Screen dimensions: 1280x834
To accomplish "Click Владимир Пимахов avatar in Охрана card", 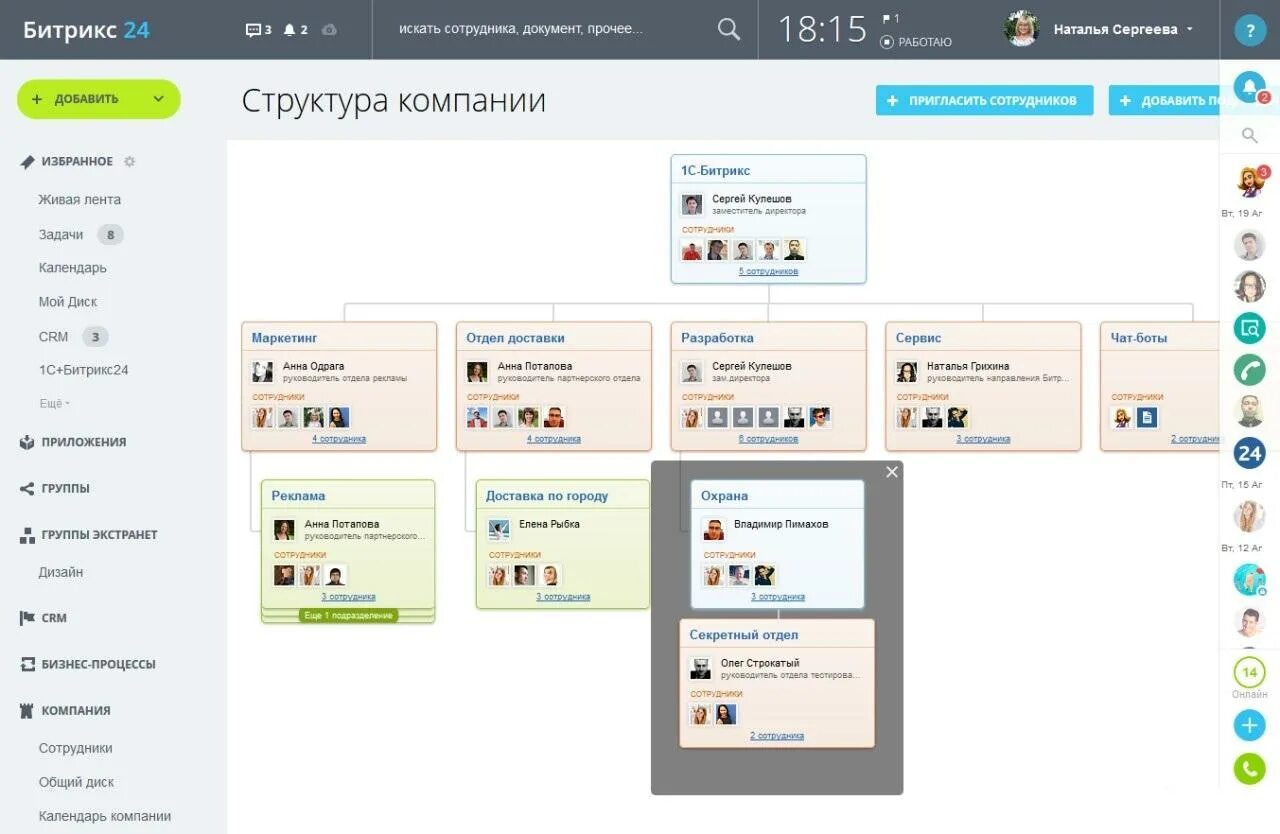I will pos(713,529).
